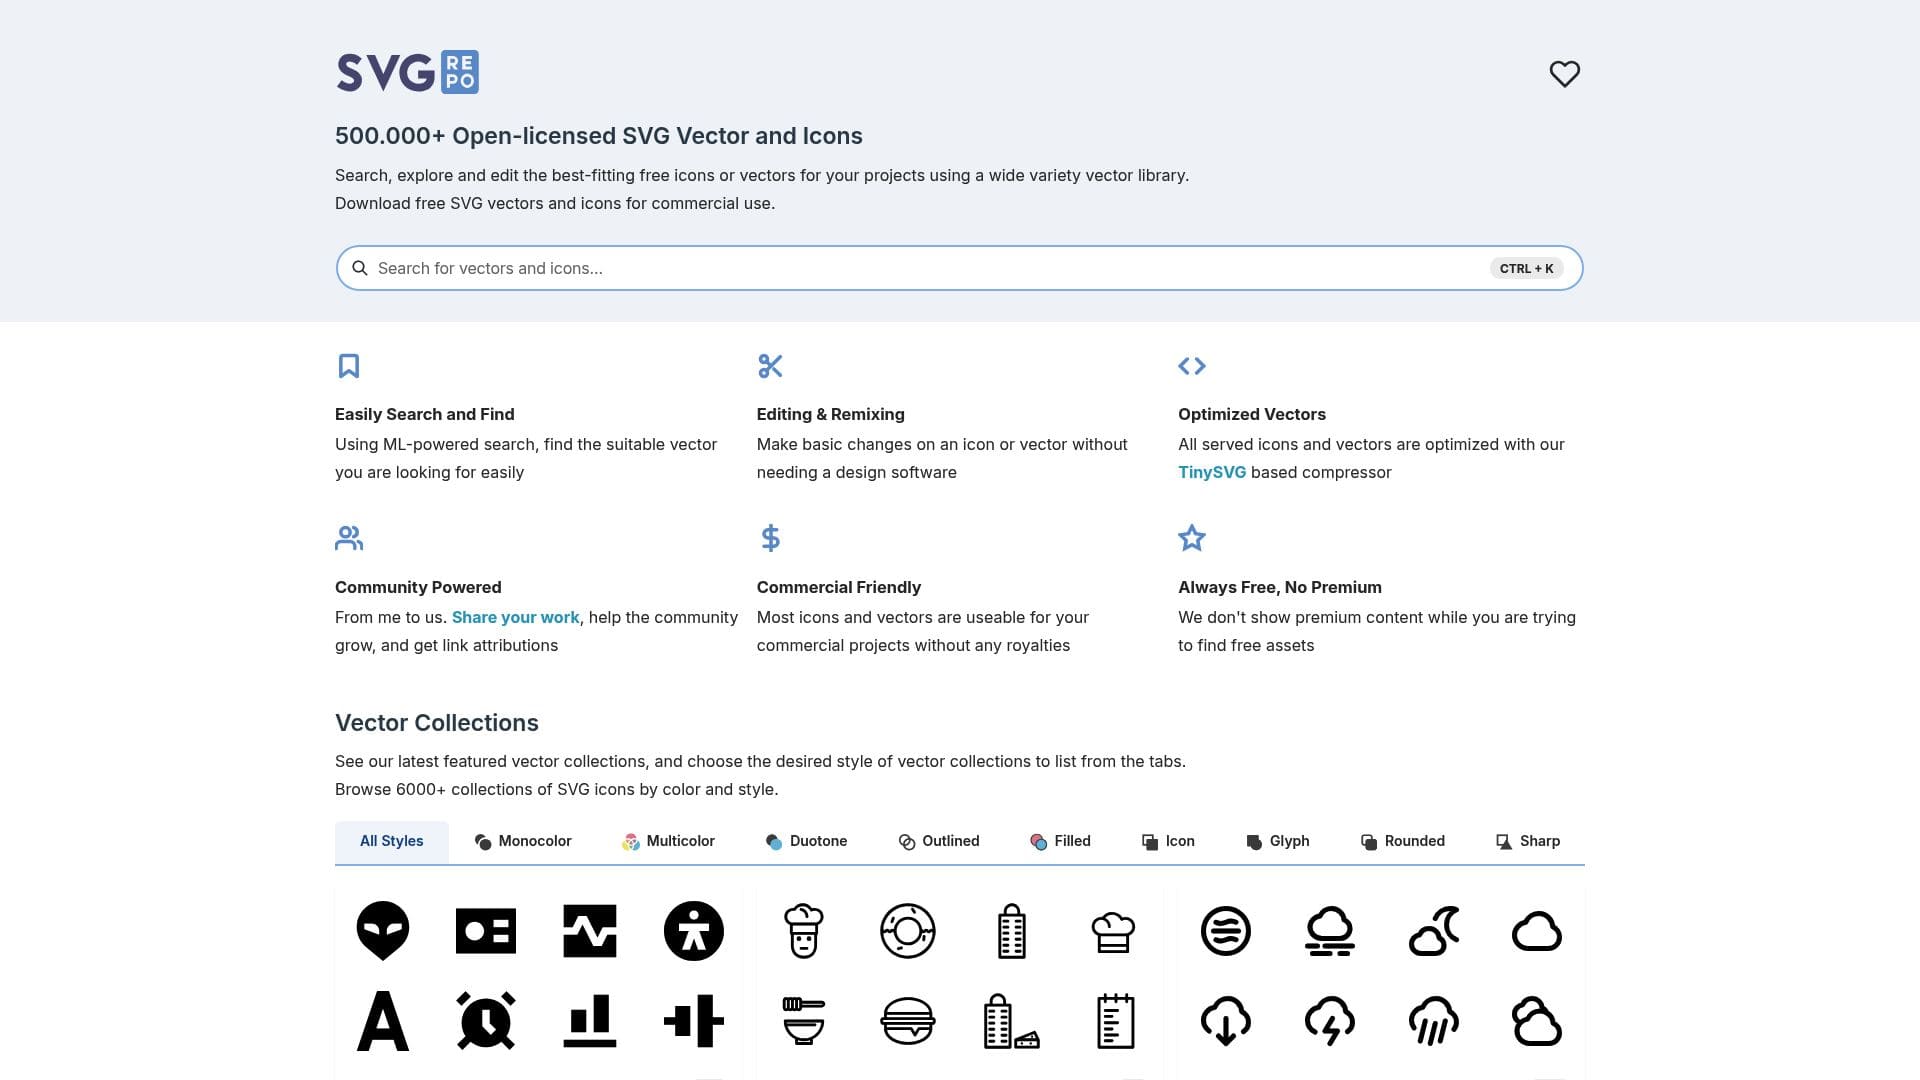Open the Duotone style tab

[x=806, y=841]
